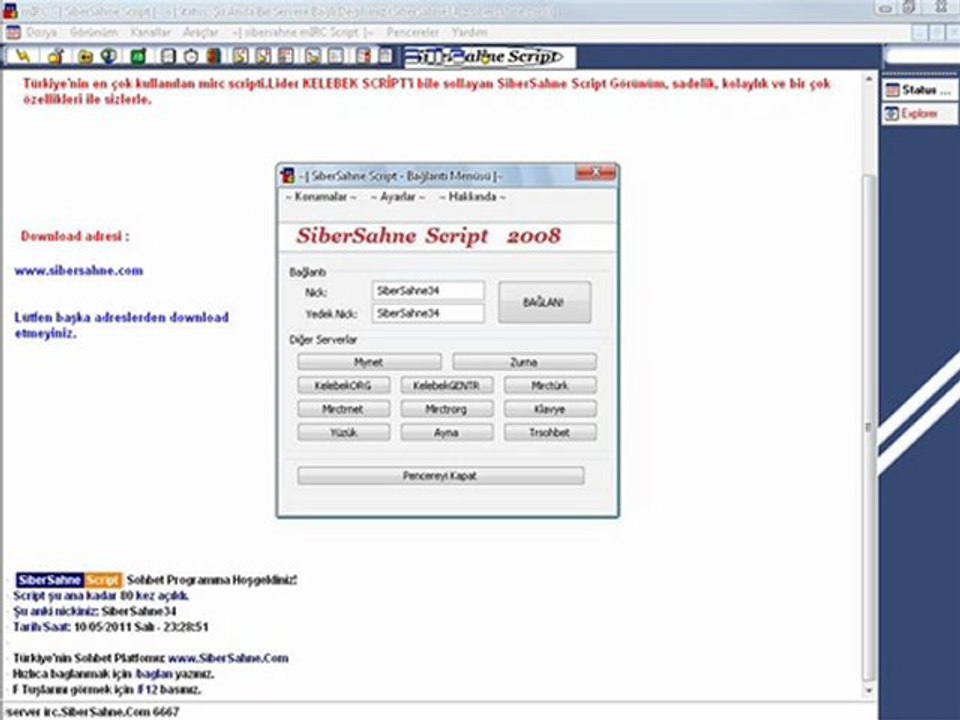Click the clock timer toolbar icon
The width and height of the screenshot is (960, 720).
tap(191, 56)
